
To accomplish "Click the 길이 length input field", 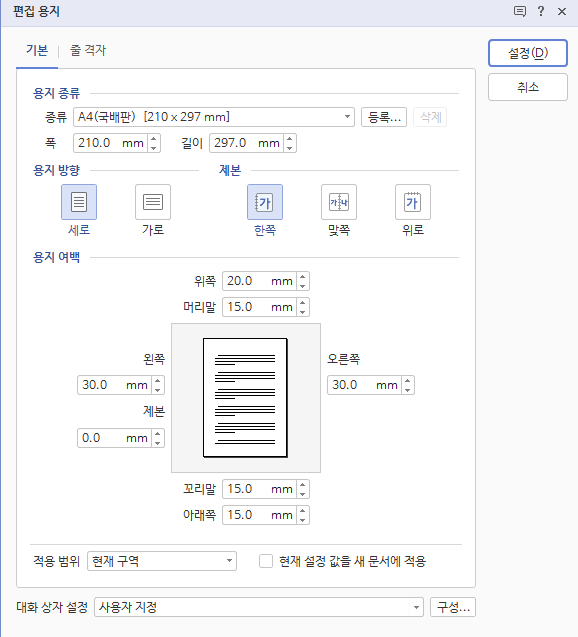I will (247, 143).
